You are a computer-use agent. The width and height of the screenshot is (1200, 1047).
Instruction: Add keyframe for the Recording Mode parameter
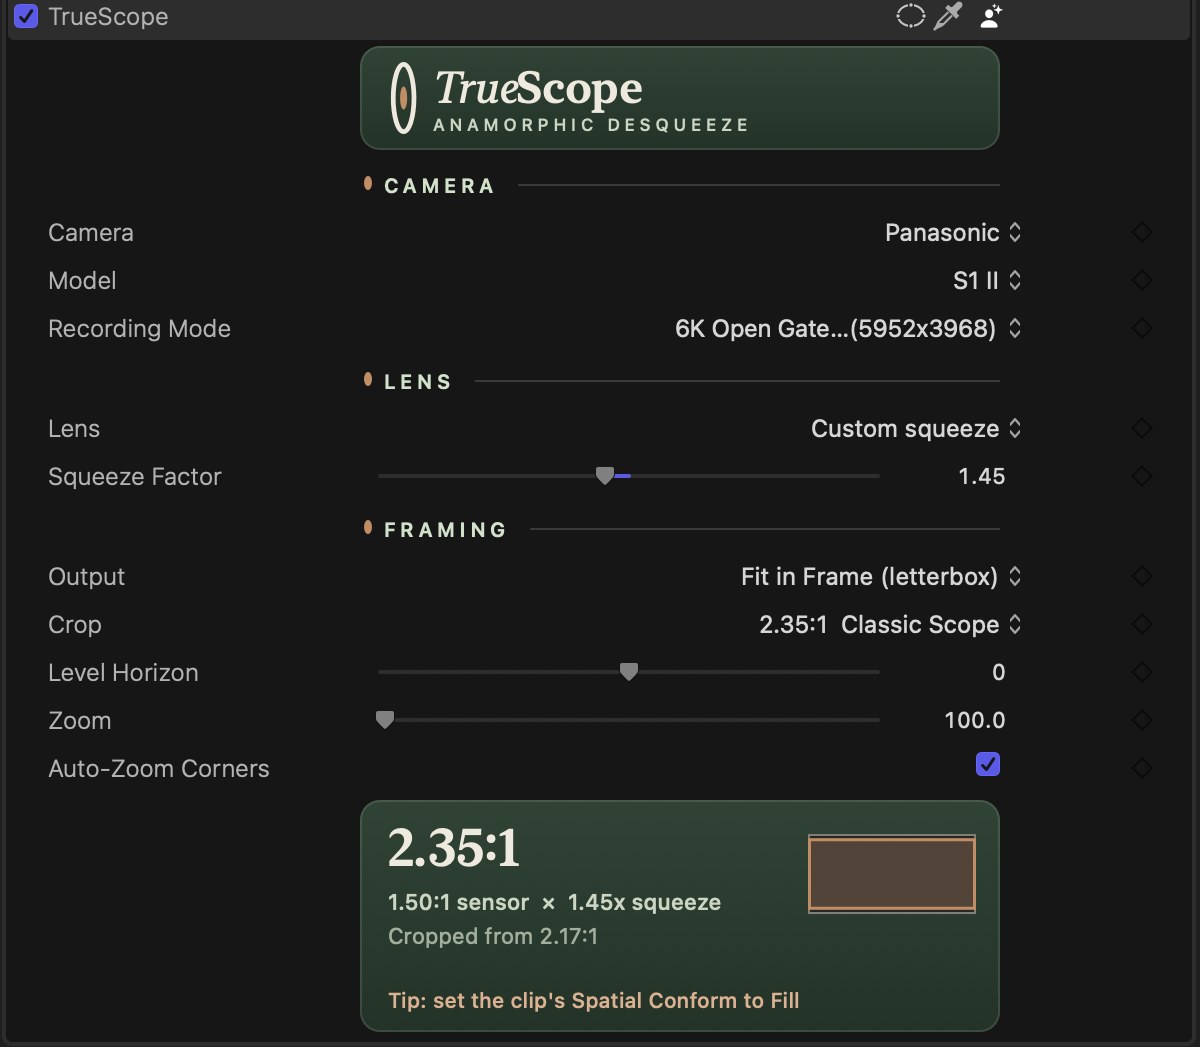[1141, 328]
